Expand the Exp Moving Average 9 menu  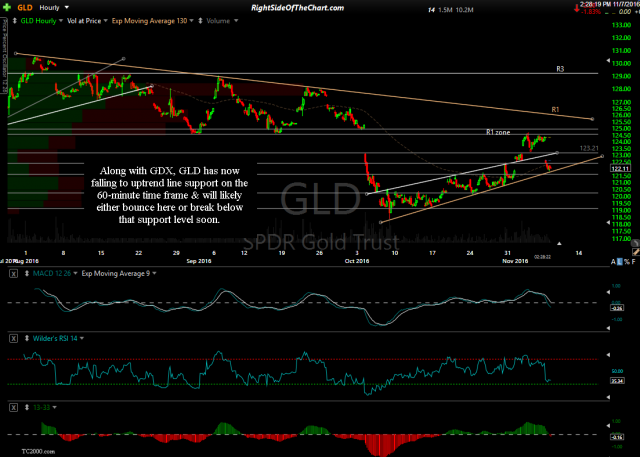coord(154,274)
